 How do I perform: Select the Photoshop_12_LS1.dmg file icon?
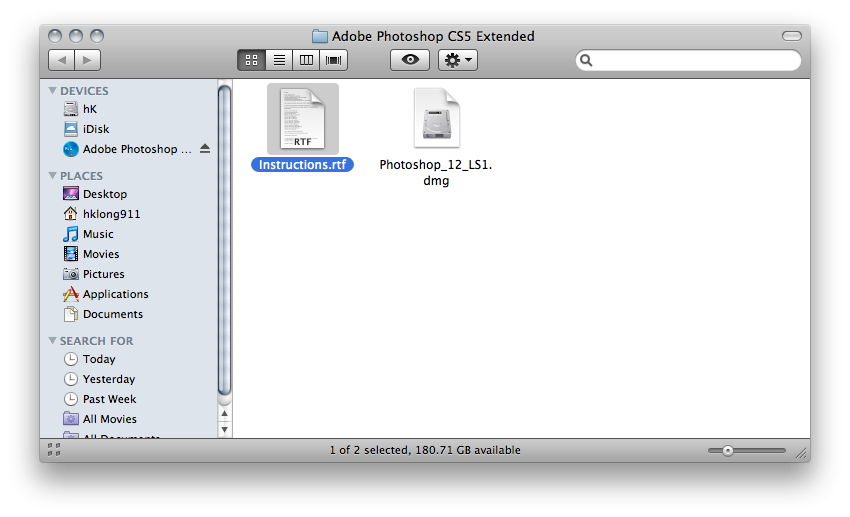click(x=436, y=118)
